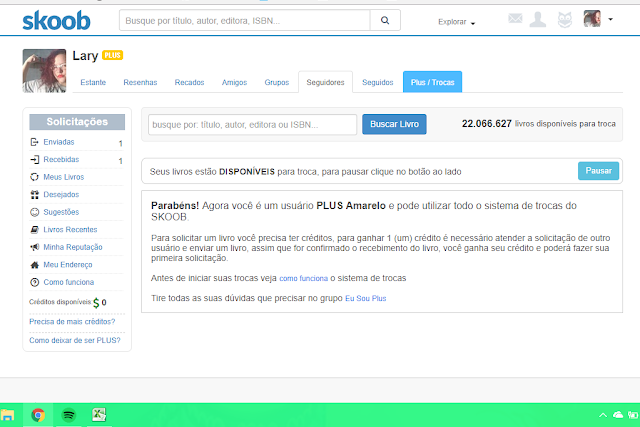Open the Explorar dropdown menu
Image resolution: width=640 pixels, height=427 pixels.
point(456,22)
